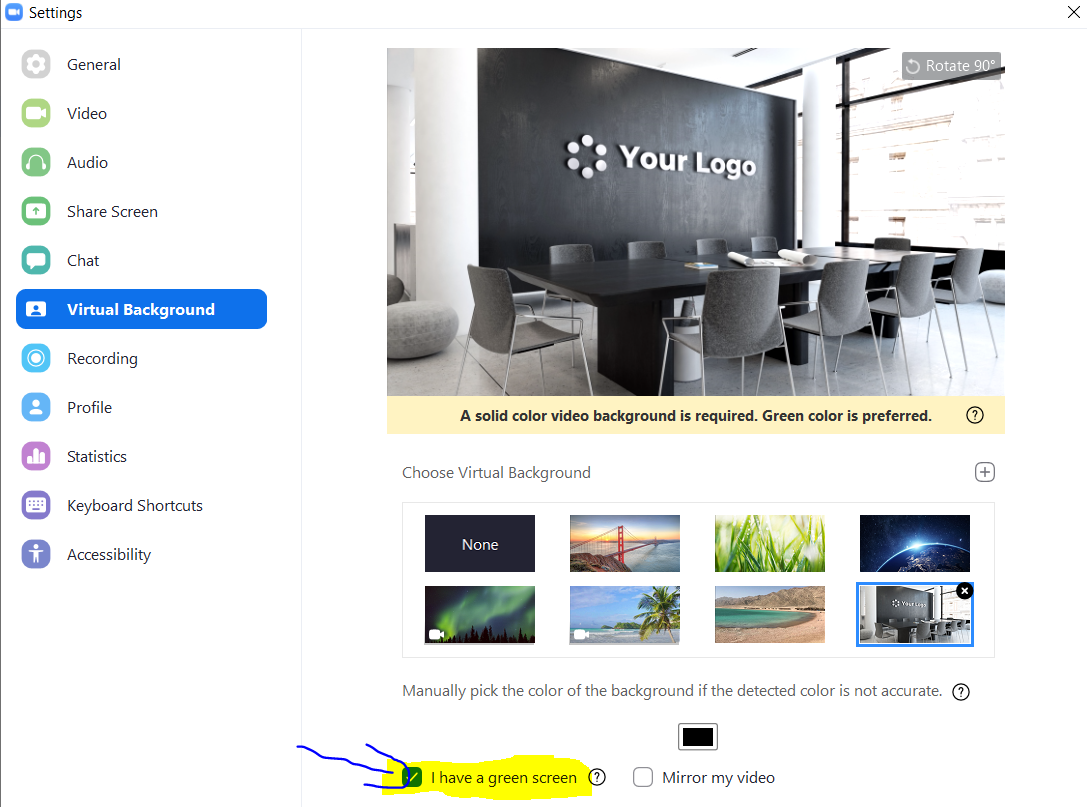This screenshot has width=1087, height=807.
Task: Open help icon beside solid color warning
Action: (975, 415)
